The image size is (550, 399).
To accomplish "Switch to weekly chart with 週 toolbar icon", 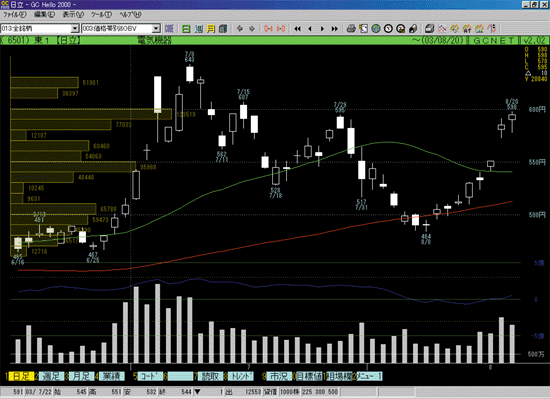I will tap(199, 29).
